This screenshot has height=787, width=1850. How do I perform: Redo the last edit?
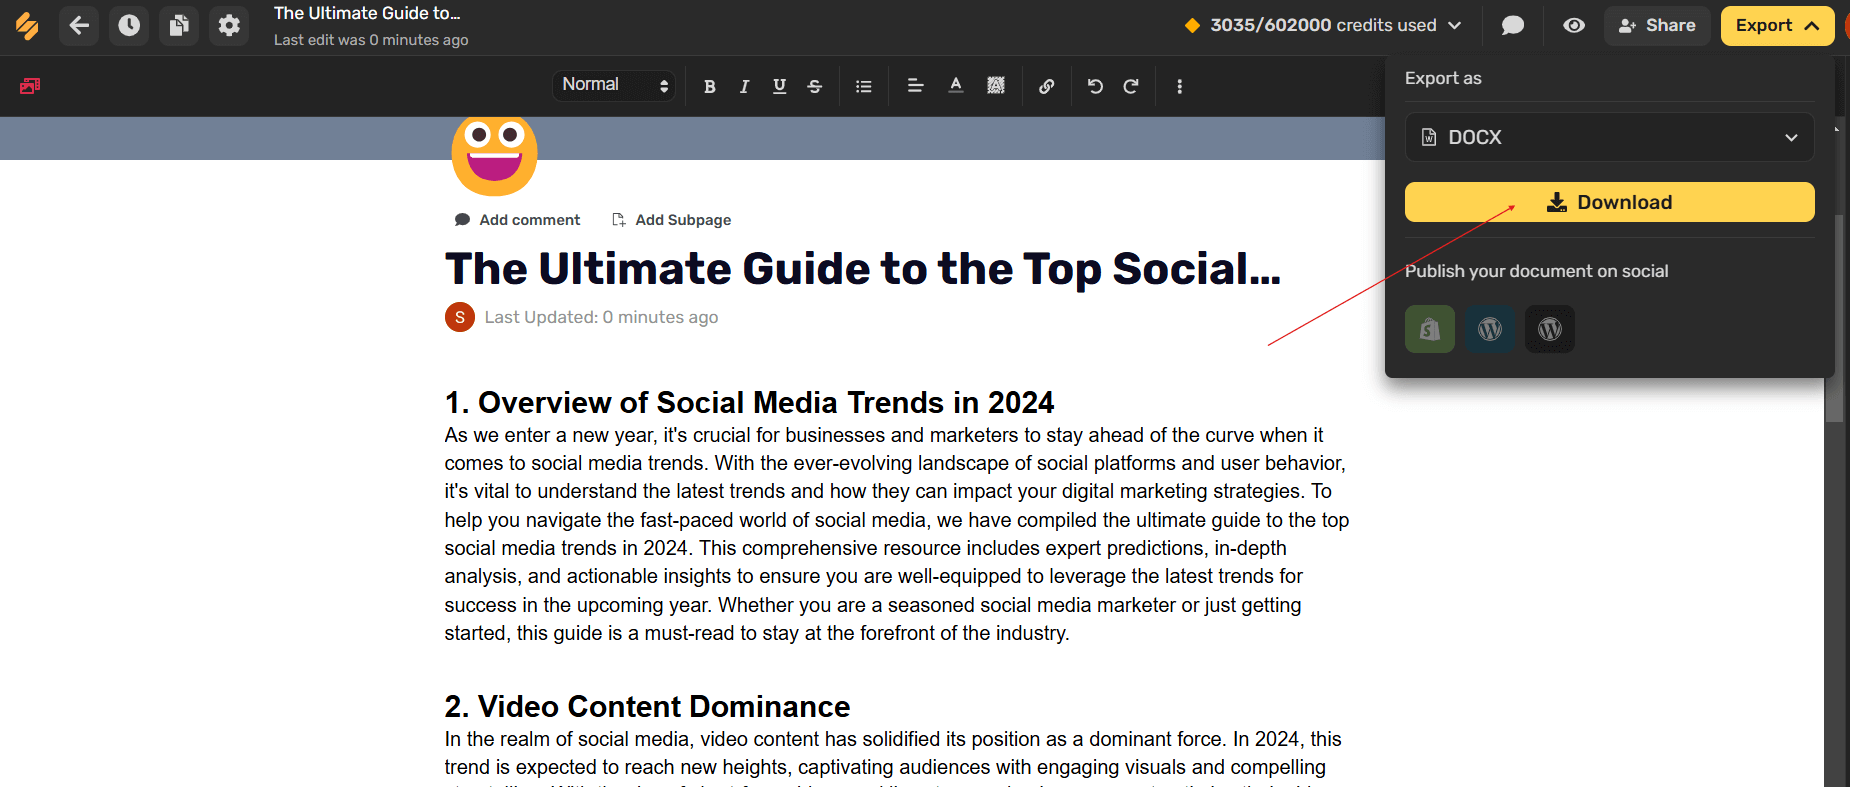[x=1131, y=86]
